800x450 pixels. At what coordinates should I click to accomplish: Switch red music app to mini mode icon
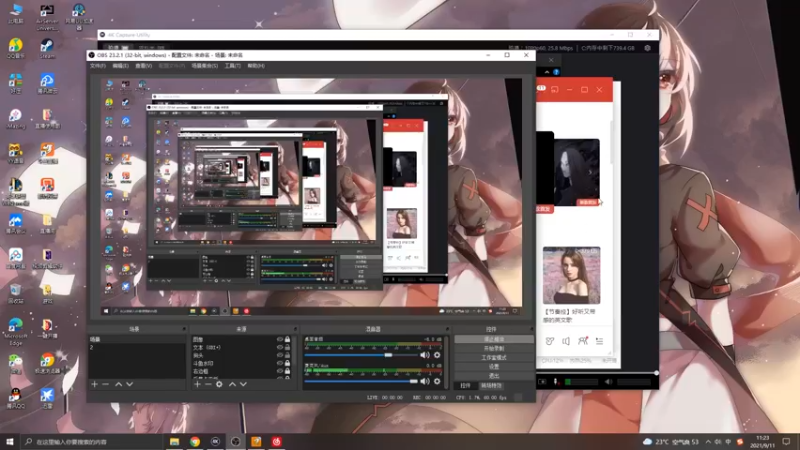(555, 89)
